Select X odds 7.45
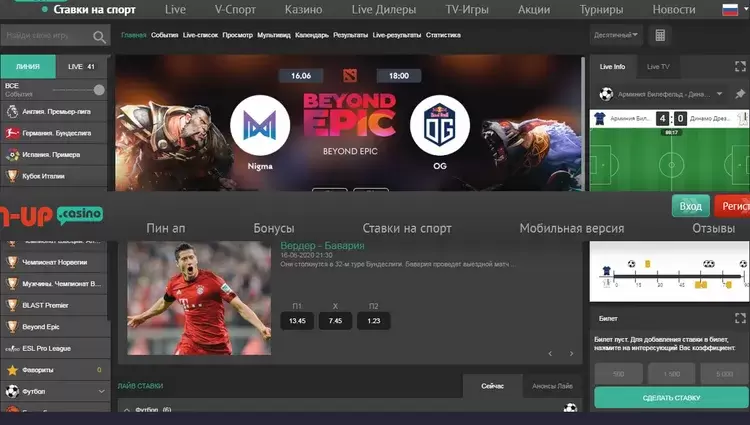The image size is (750, 425). (x=335, y=321)
